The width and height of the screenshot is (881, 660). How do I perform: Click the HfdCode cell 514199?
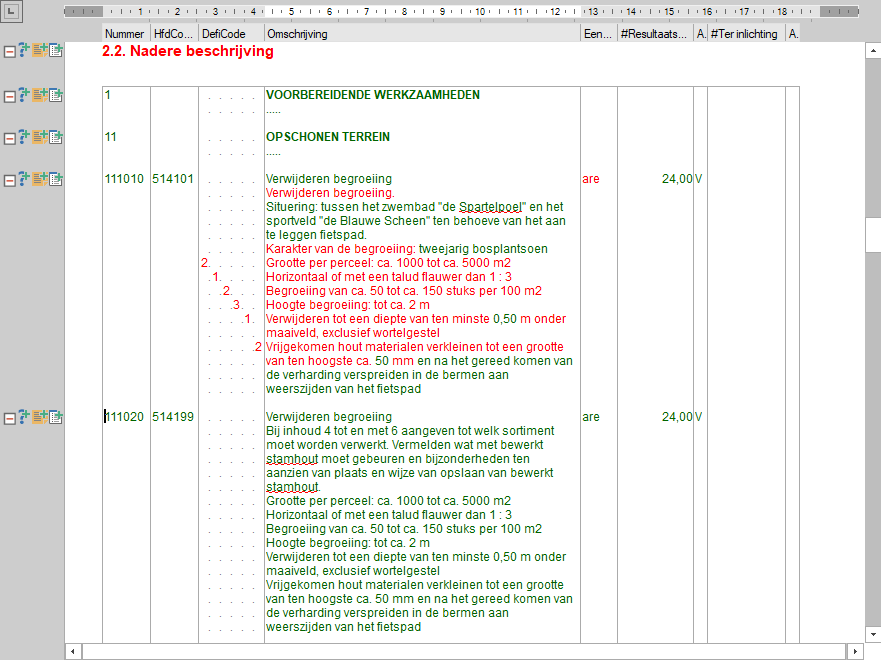click(x=173, y=417)
